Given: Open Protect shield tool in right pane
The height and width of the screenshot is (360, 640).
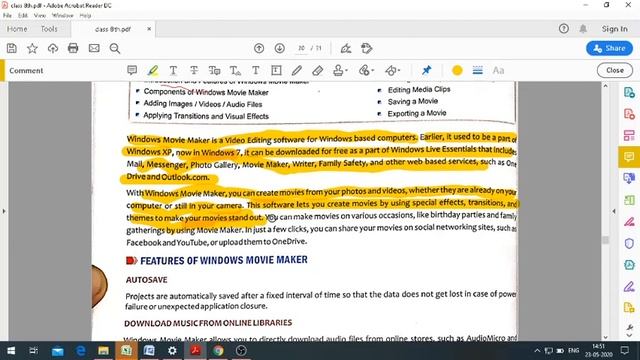Looking at the screenshot, I should point(629,244).
